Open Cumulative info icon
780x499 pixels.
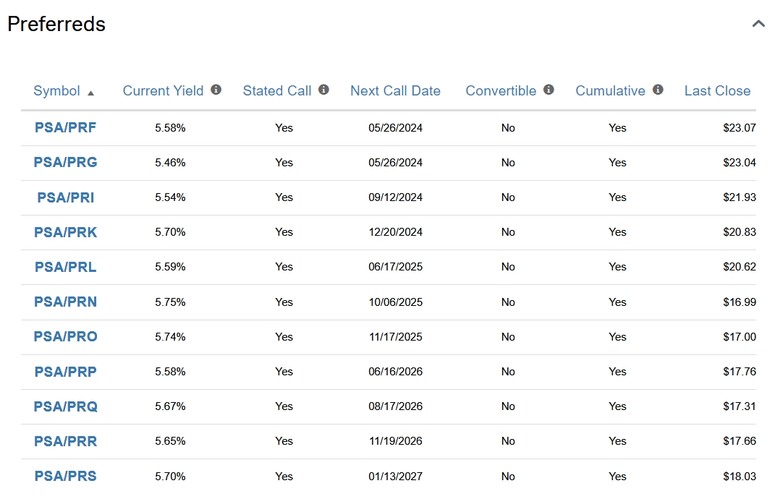click(x=658, y=90)
